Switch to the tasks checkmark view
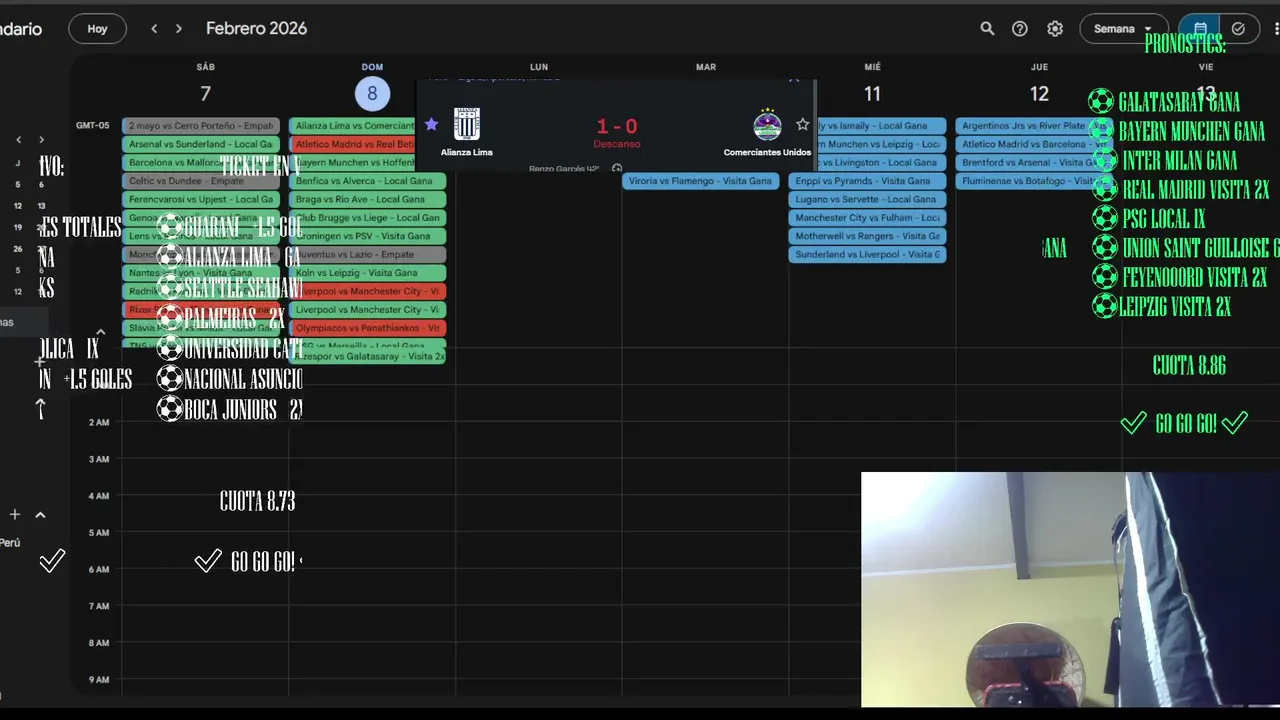1280x720 pixels. click(1238, 29)
